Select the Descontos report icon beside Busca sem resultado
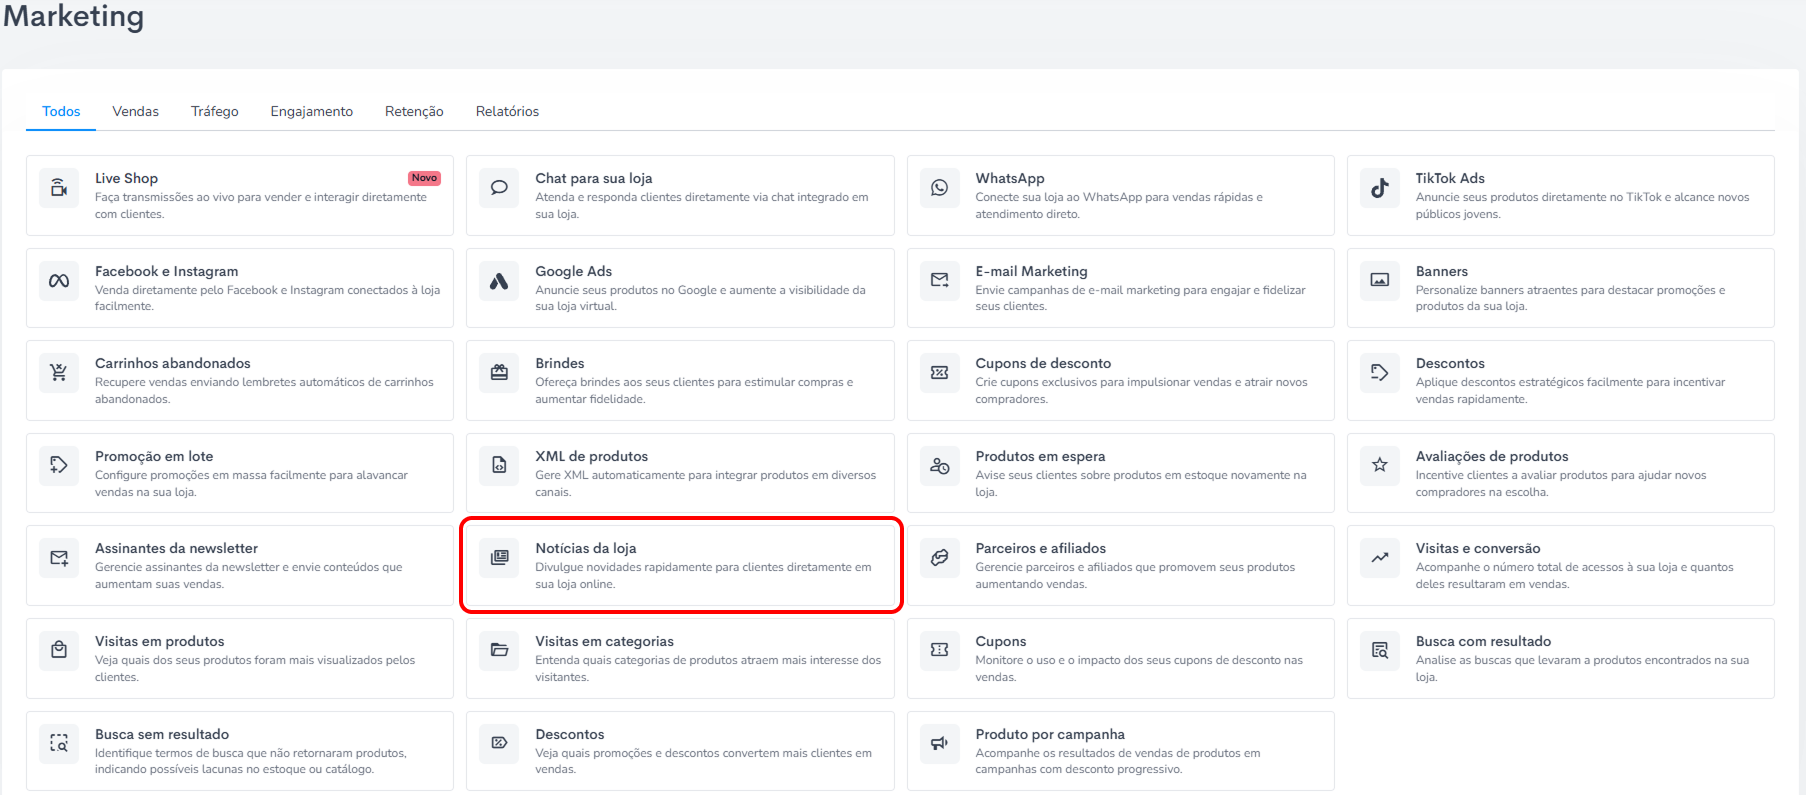 (x=499, y=743)
